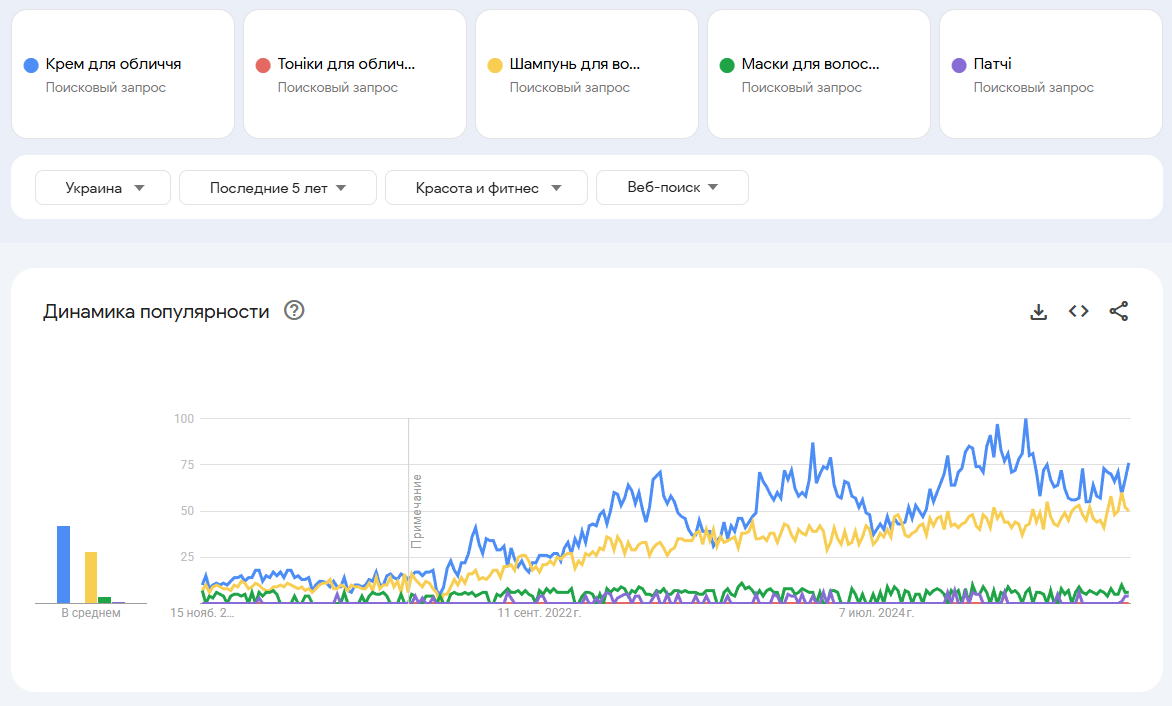Open the embed code icon
The width and height of the screenshot is (1172, 706).
point(1078,311)
